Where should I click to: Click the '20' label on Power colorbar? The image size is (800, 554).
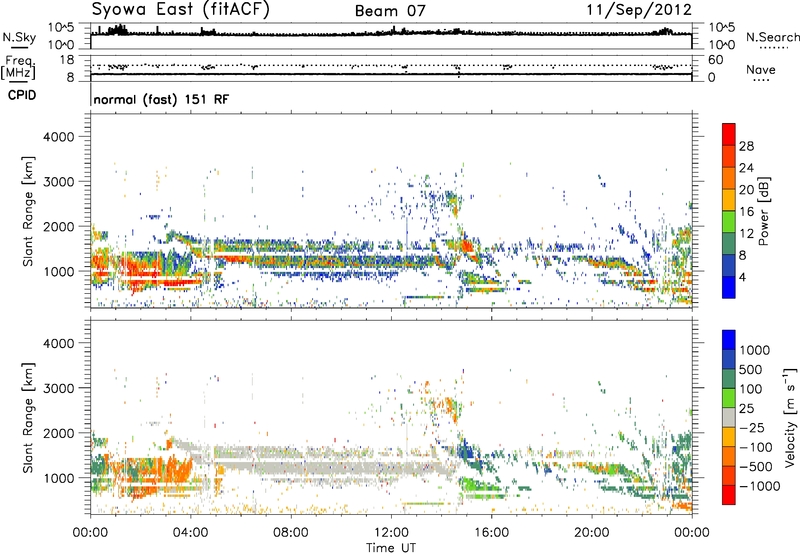(746, 190)
